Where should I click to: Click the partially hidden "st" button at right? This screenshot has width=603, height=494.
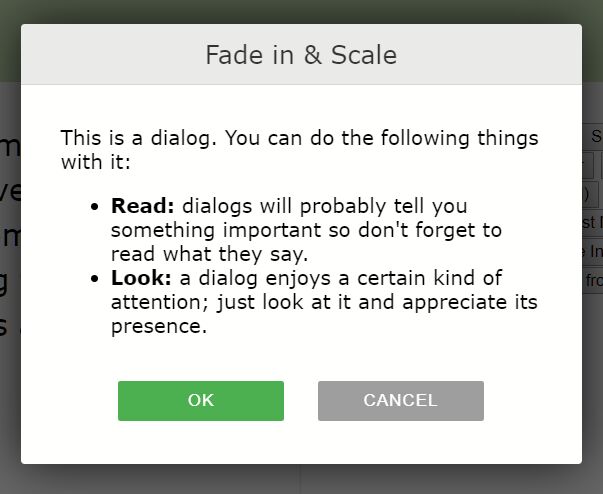(592, 222)
